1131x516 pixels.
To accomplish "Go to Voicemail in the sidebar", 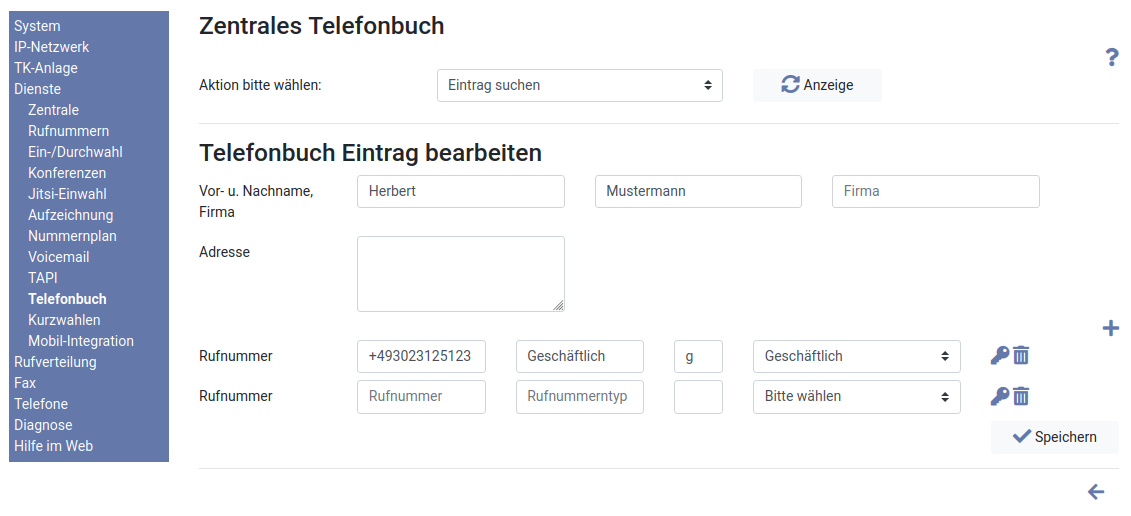I will point(58,257).
